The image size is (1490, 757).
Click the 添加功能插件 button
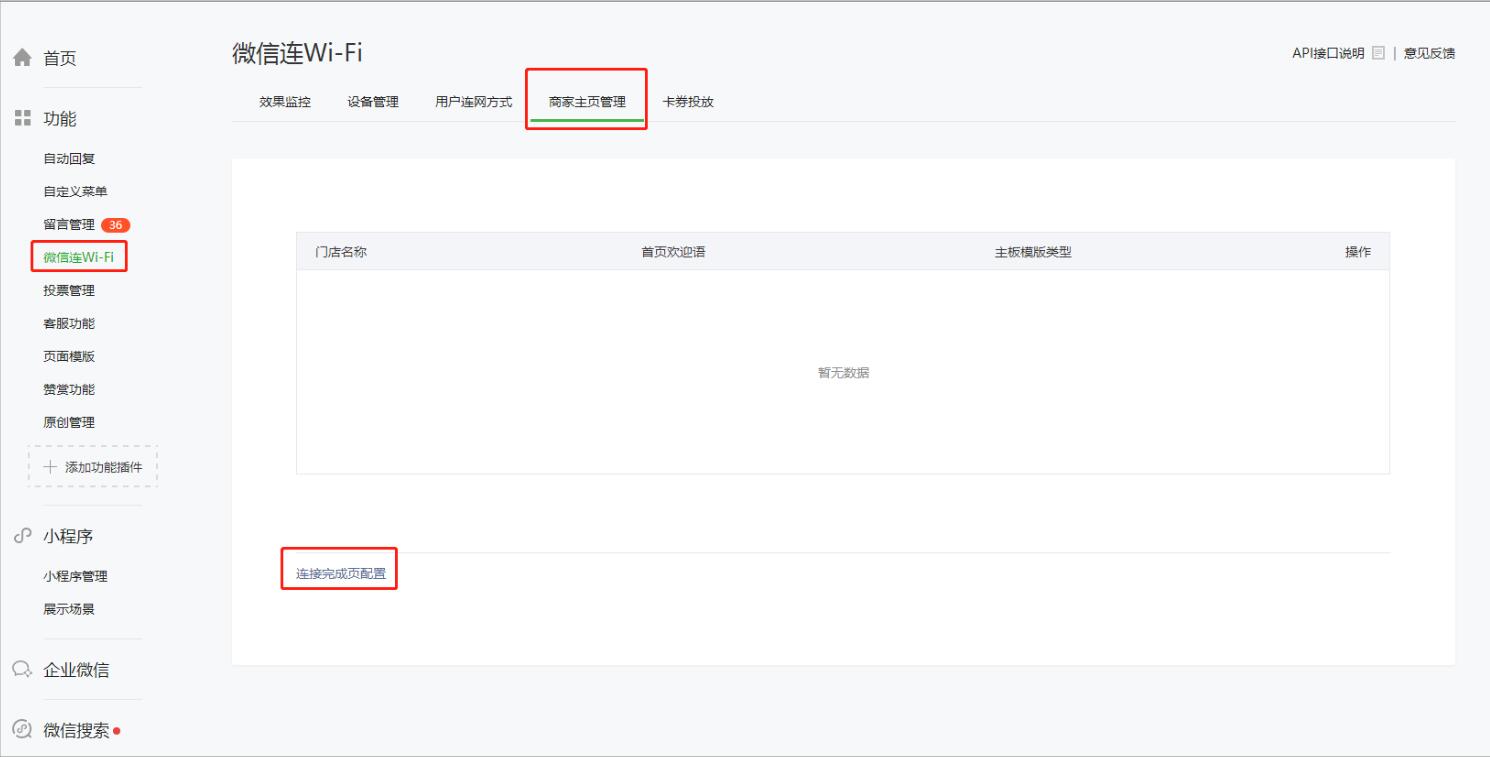point(93,467)
